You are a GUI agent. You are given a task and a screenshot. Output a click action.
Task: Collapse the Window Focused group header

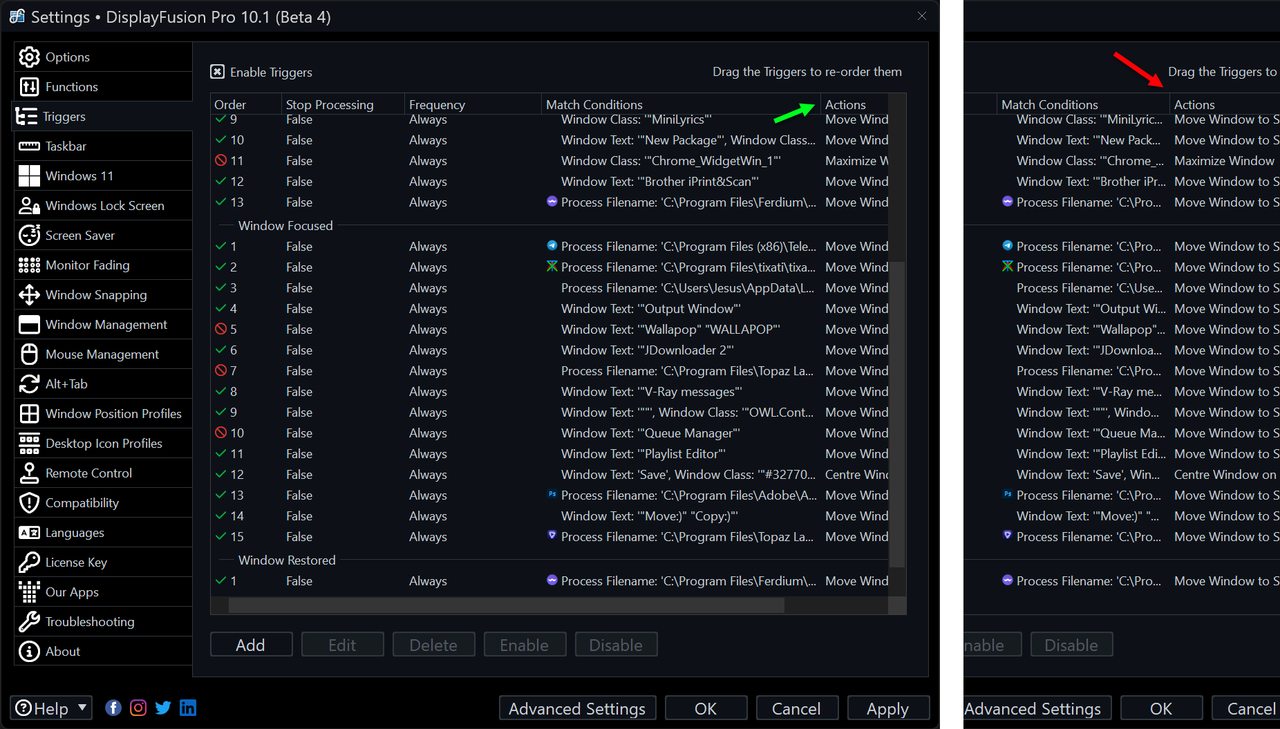coord(285,225)
